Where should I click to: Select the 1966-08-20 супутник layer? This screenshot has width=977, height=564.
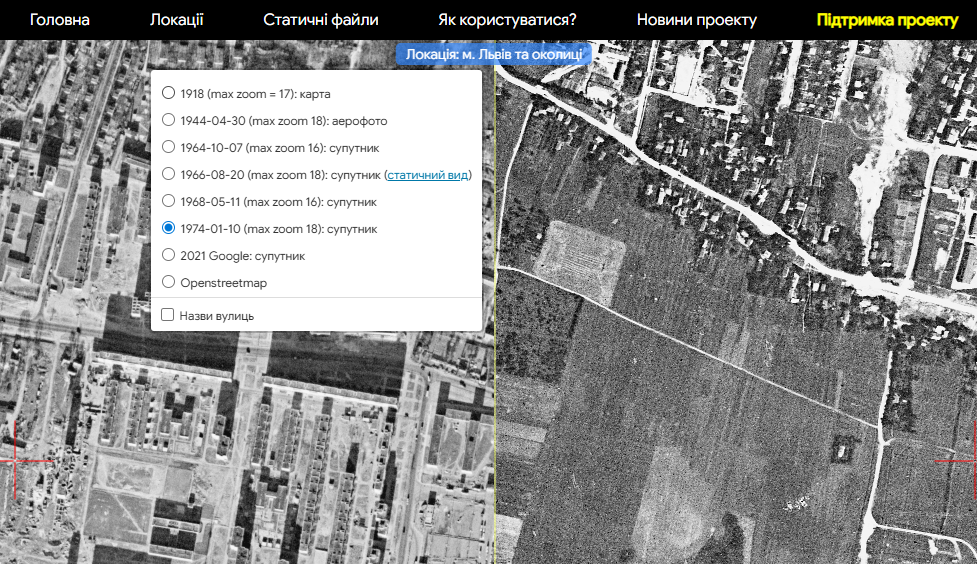click(168, 174)
